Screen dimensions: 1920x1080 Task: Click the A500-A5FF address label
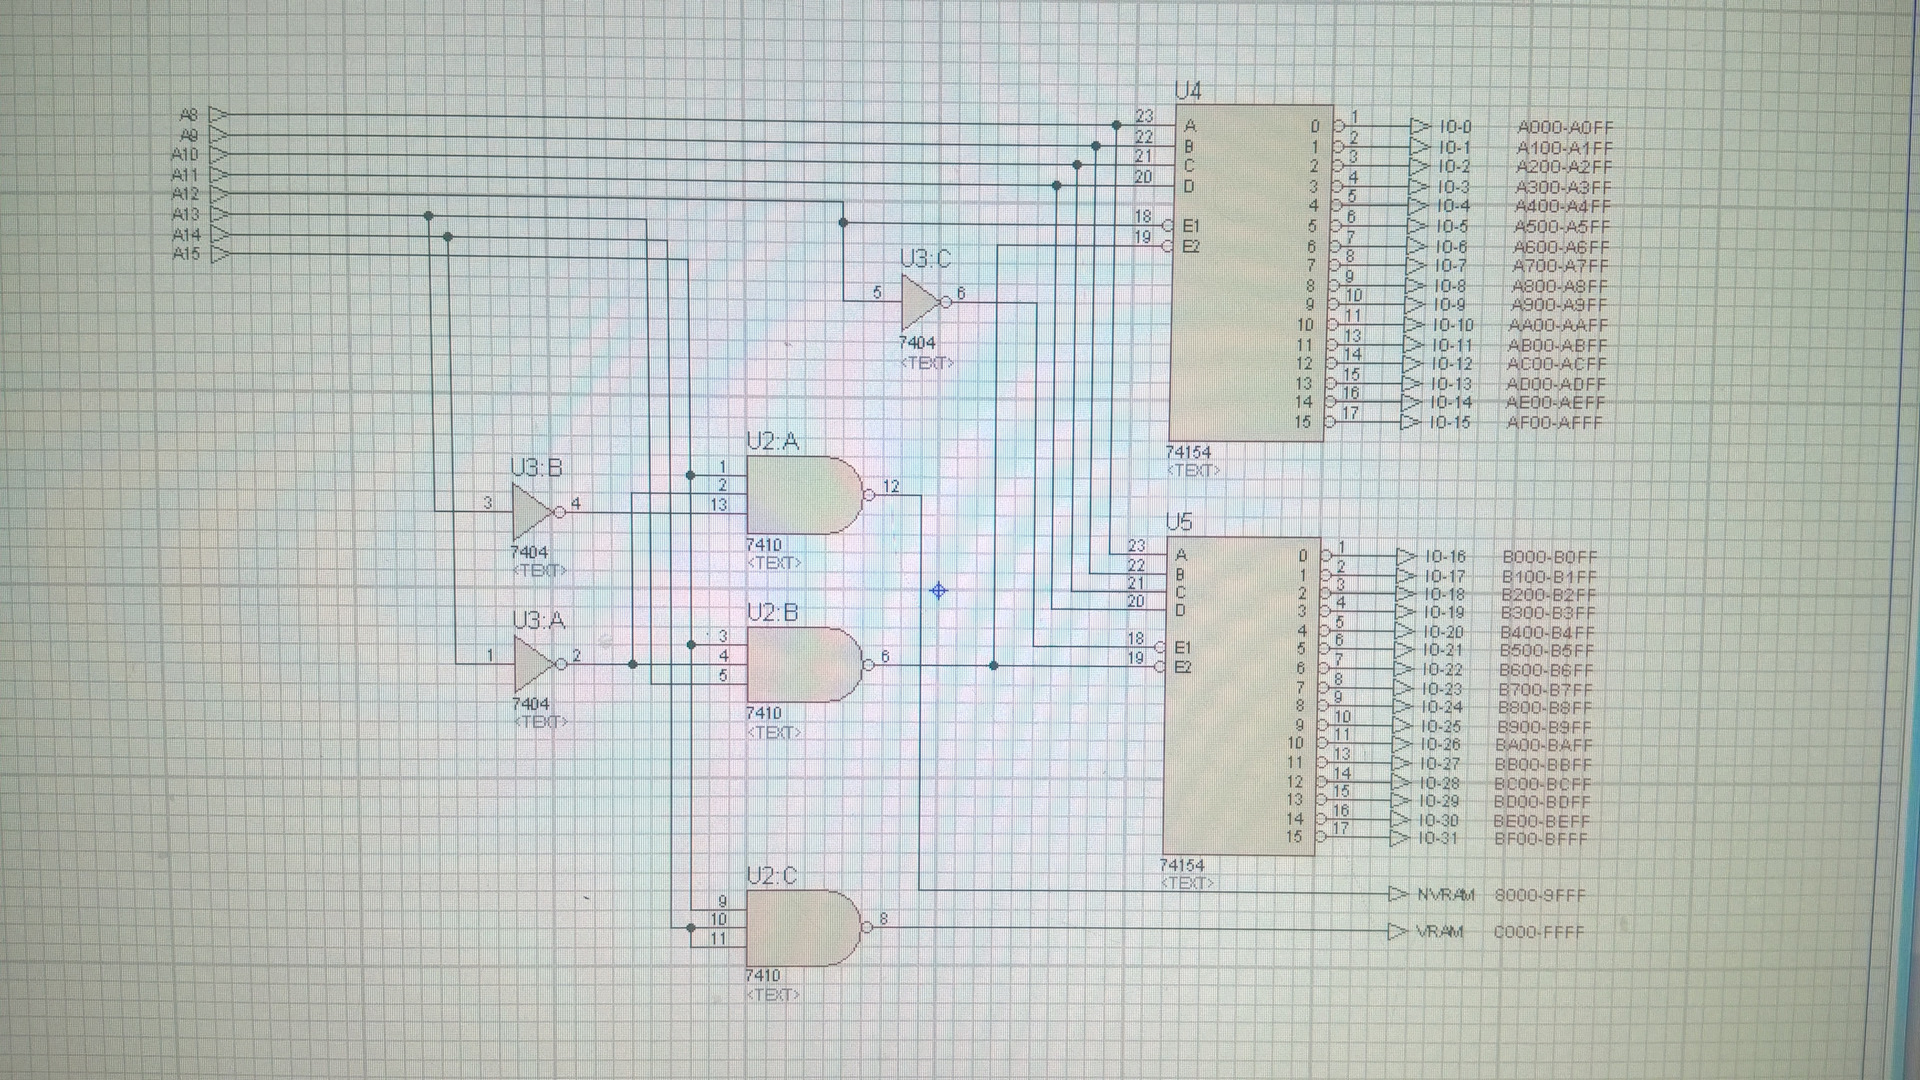point(1562,227)
